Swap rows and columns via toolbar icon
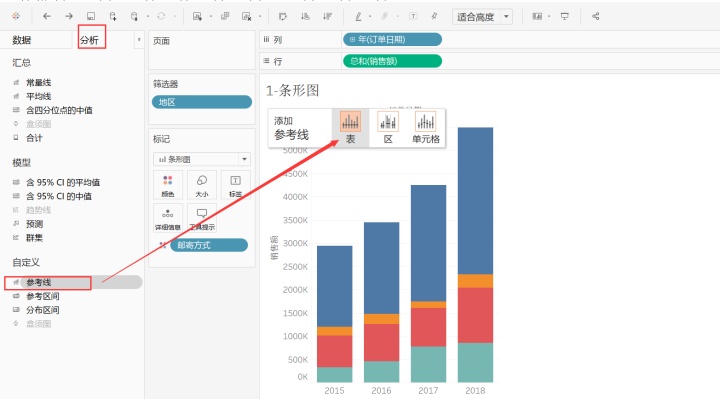 pos(283,16)
